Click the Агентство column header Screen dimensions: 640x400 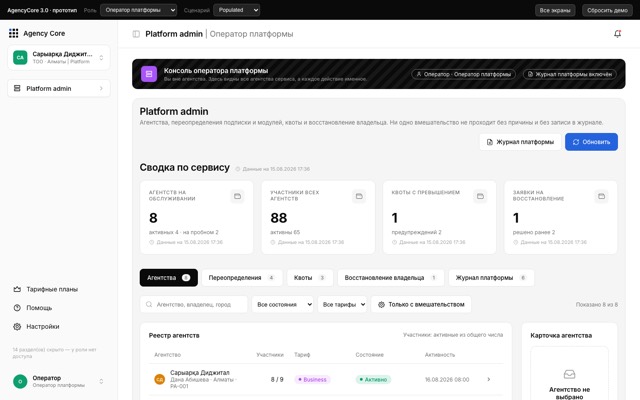(x=167, y=355)
